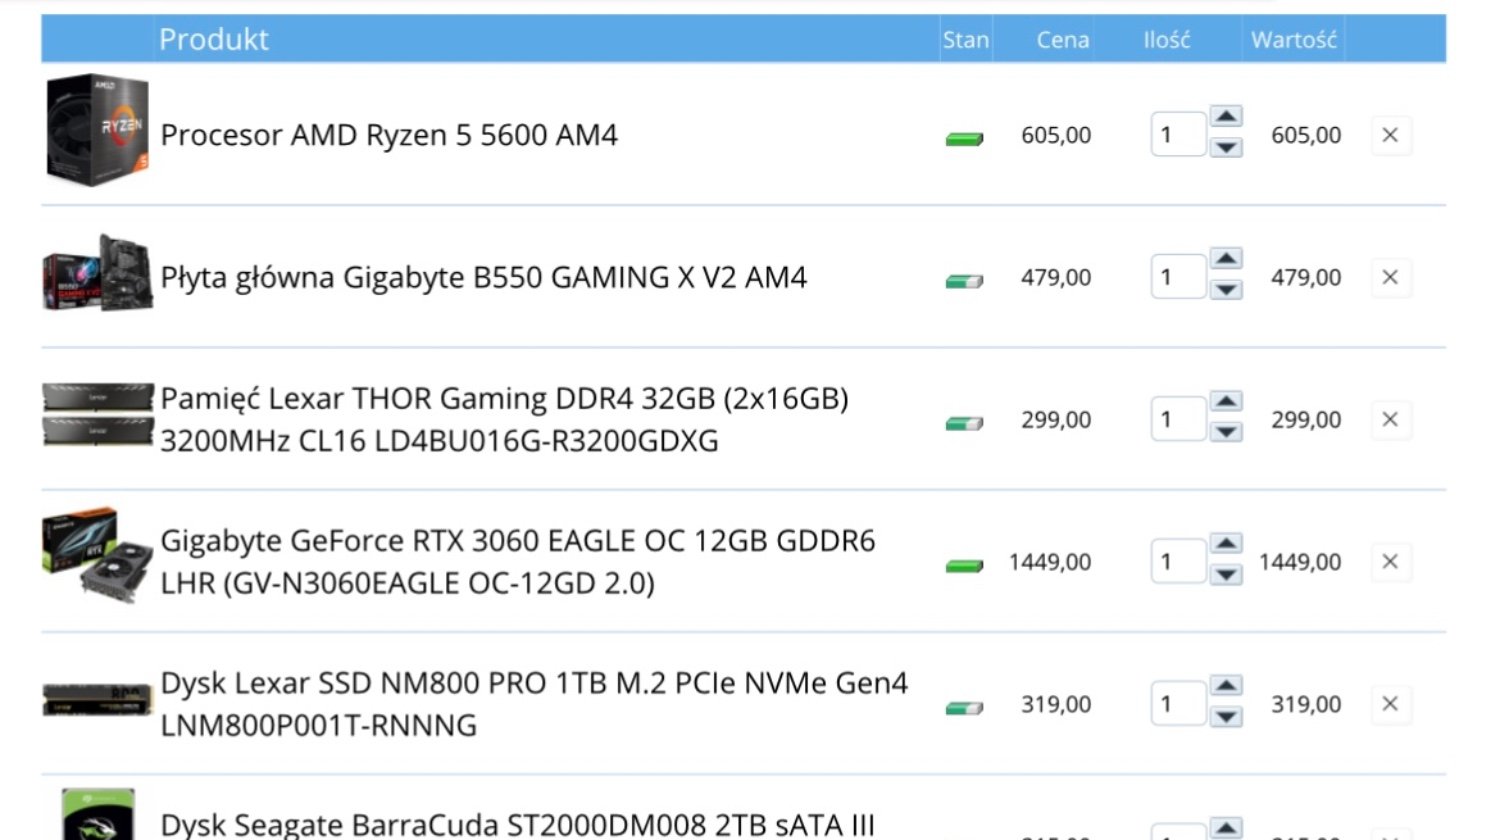Edit quantity field for Lexar SSD NM800
This screenshot has height=840, width=1500.
(1178, 703)
